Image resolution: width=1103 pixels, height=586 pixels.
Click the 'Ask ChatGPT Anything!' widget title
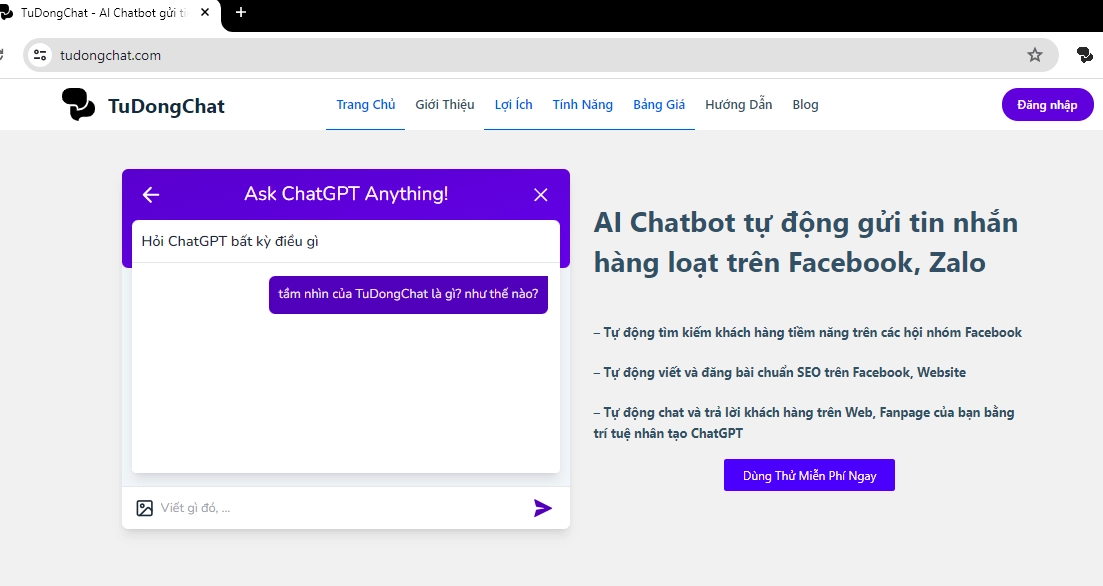[346, 194]
